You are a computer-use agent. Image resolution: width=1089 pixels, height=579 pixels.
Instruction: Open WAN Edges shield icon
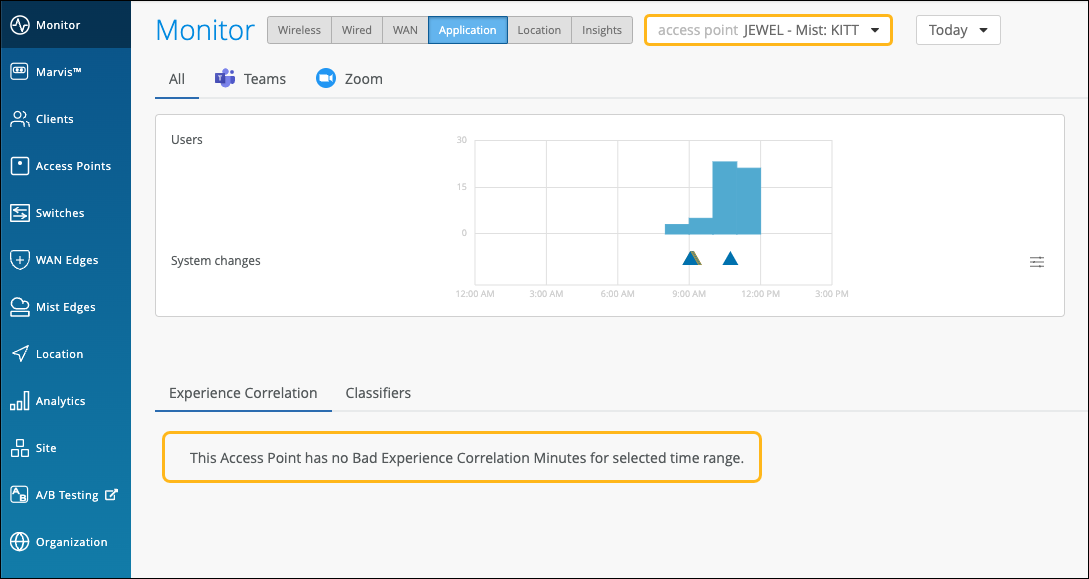[19, 260]
